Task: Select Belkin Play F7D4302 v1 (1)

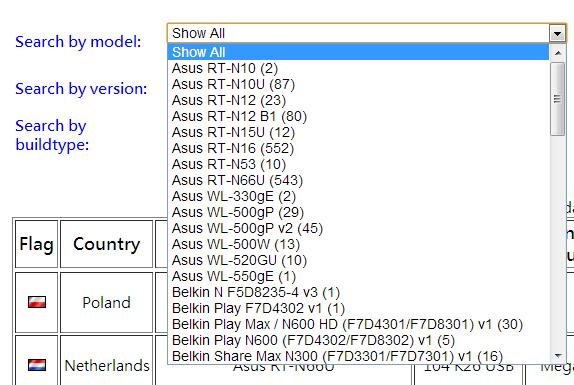Action: (358, 308)
